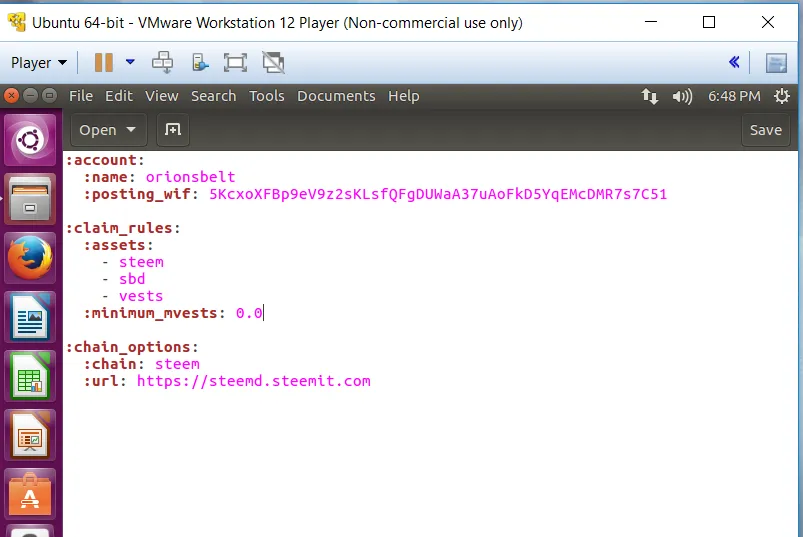Launch LibreOffice Calc from launcher
Viewport: 803px width, 537px height.
[30, 376]
